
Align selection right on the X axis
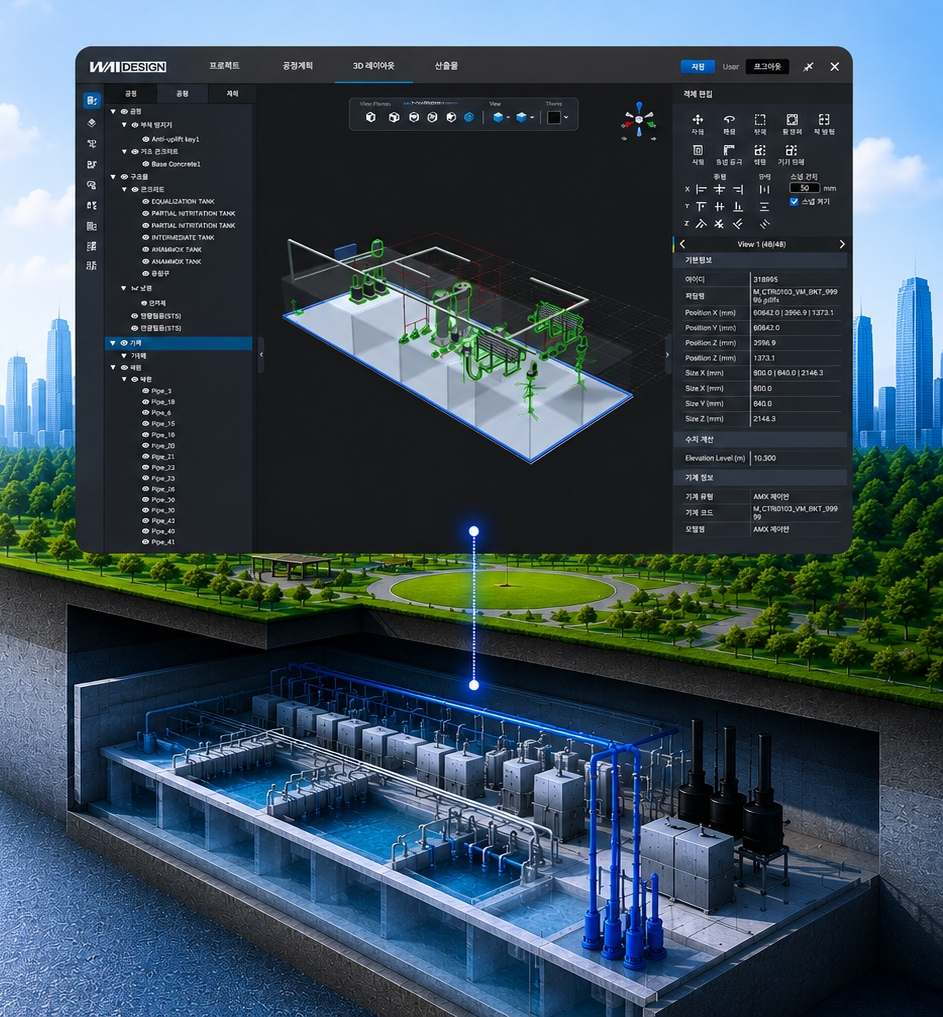[738, 189]
